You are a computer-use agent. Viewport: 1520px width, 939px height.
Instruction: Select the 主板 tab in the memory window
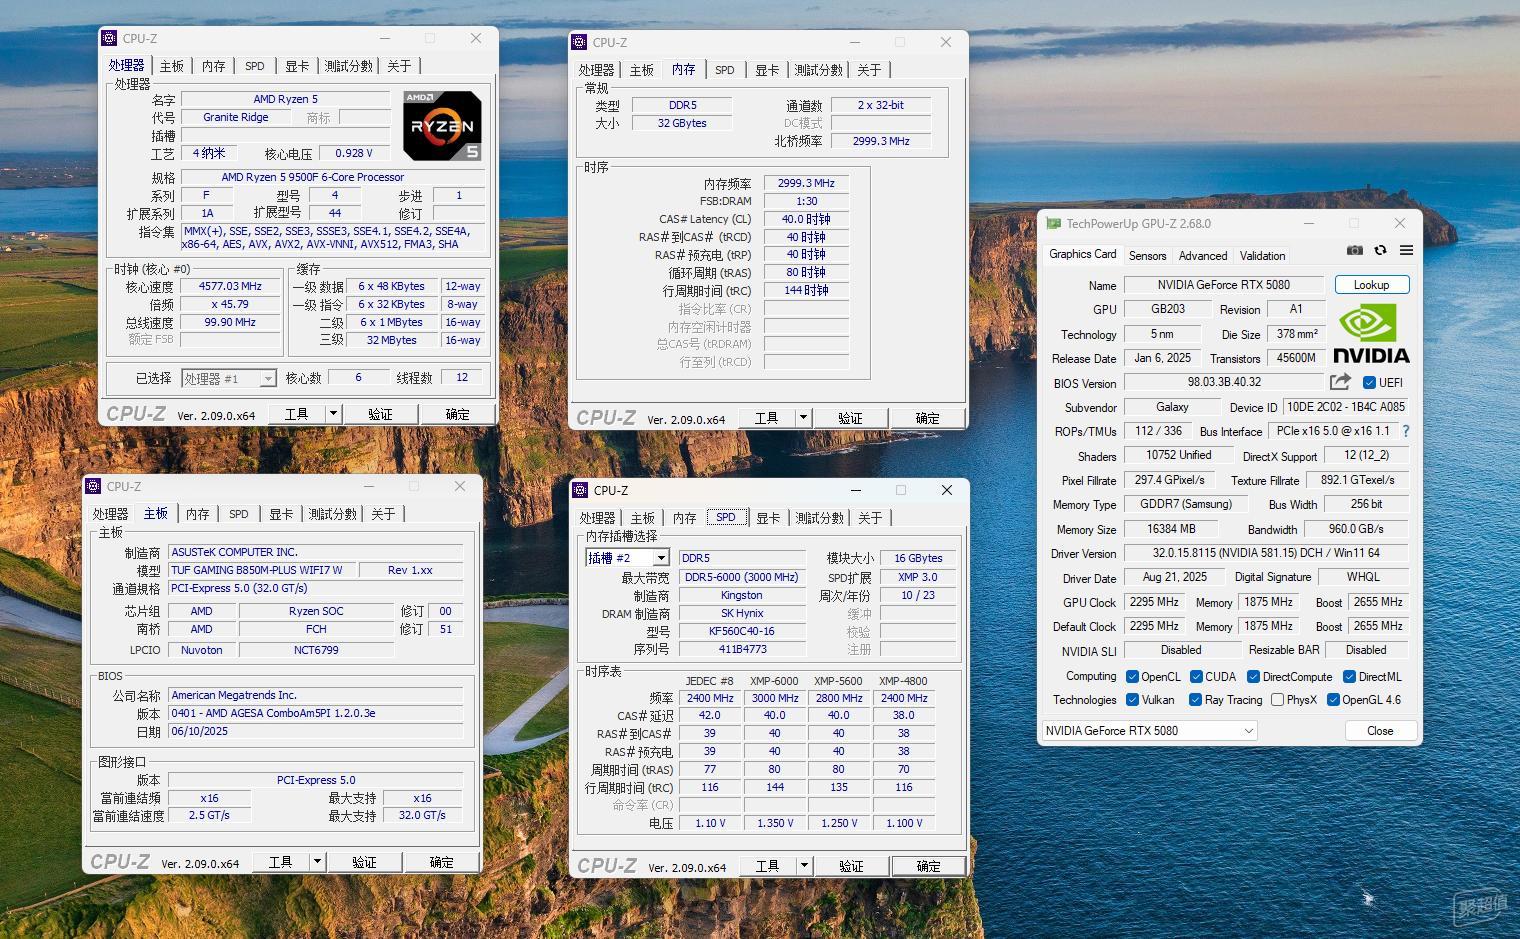[x=642, y=70]
